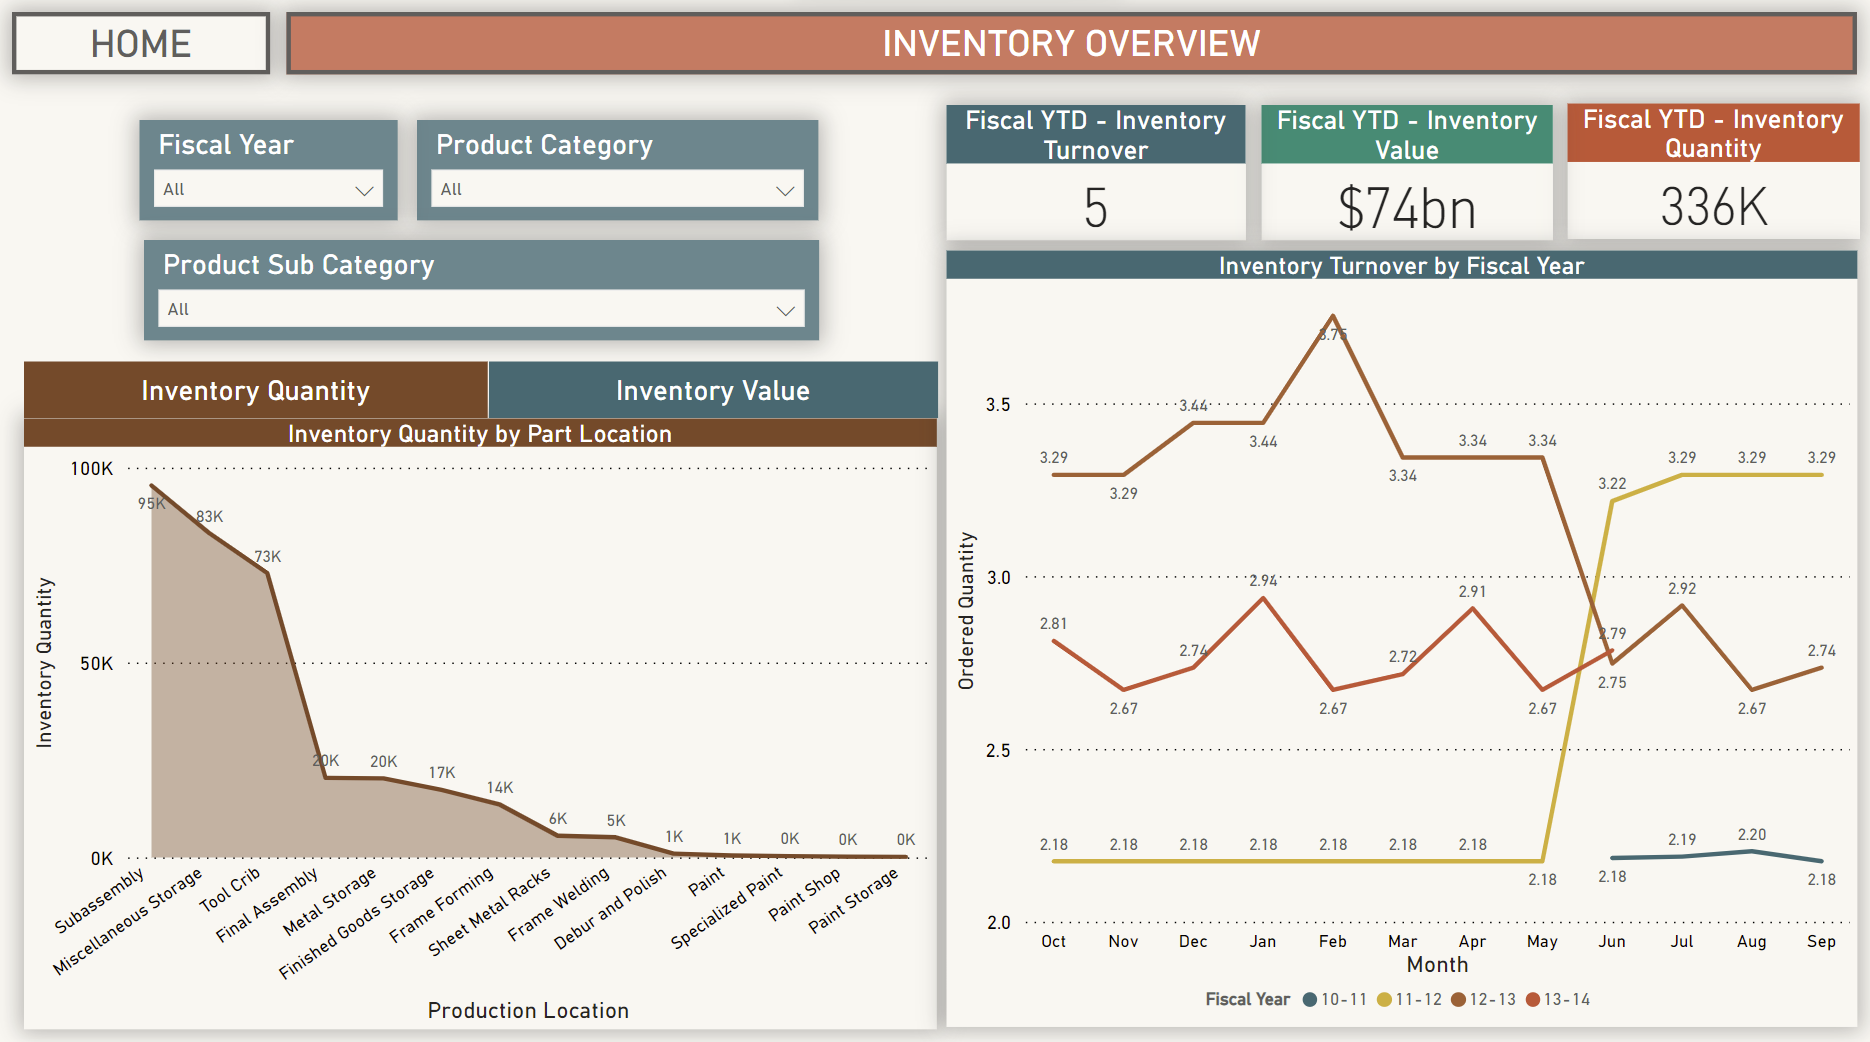Expand the Product Category dropdown
This screenshot has height=1042, width=1870.
[x=616, y=188]
